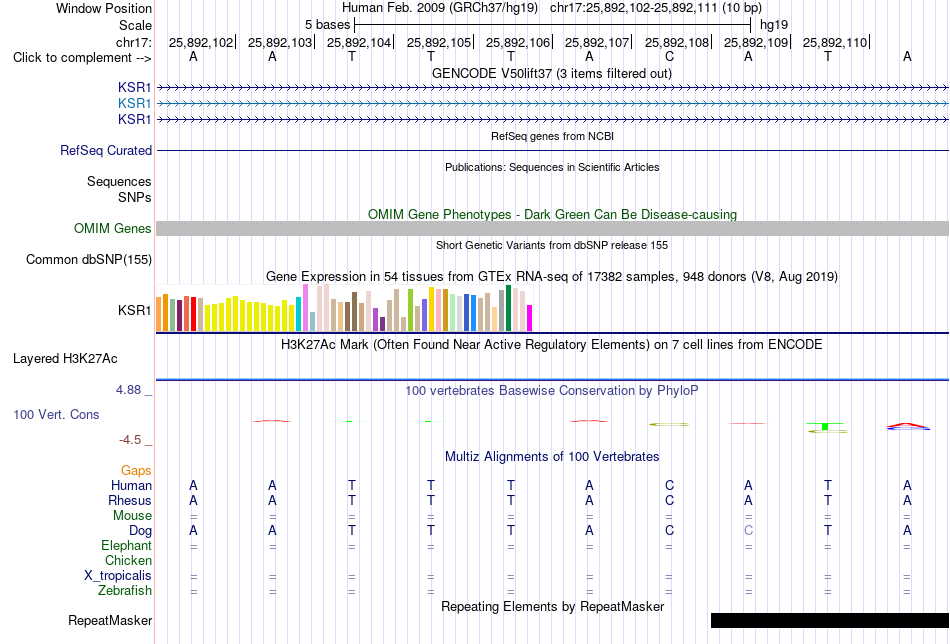This screenshot has height=644, width=950.
Task: Click base C in the Human alignment row
Action: (x=669, y=485)
